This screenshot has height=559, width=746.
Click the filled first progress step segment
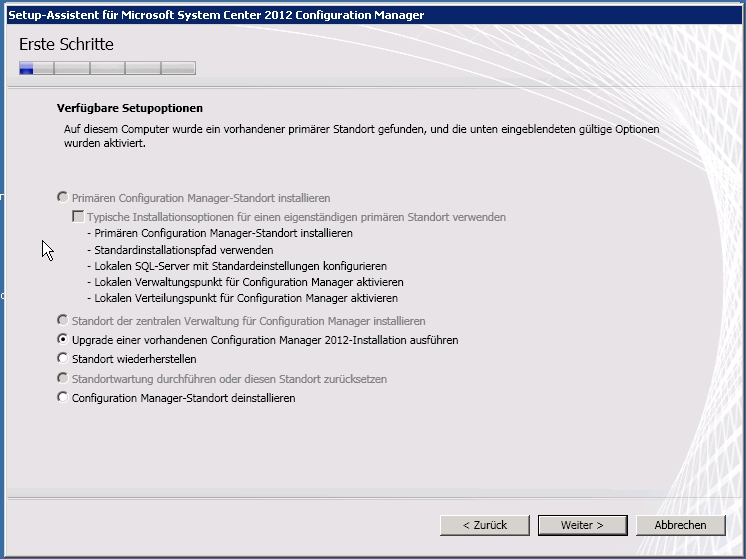click(27, 68)
